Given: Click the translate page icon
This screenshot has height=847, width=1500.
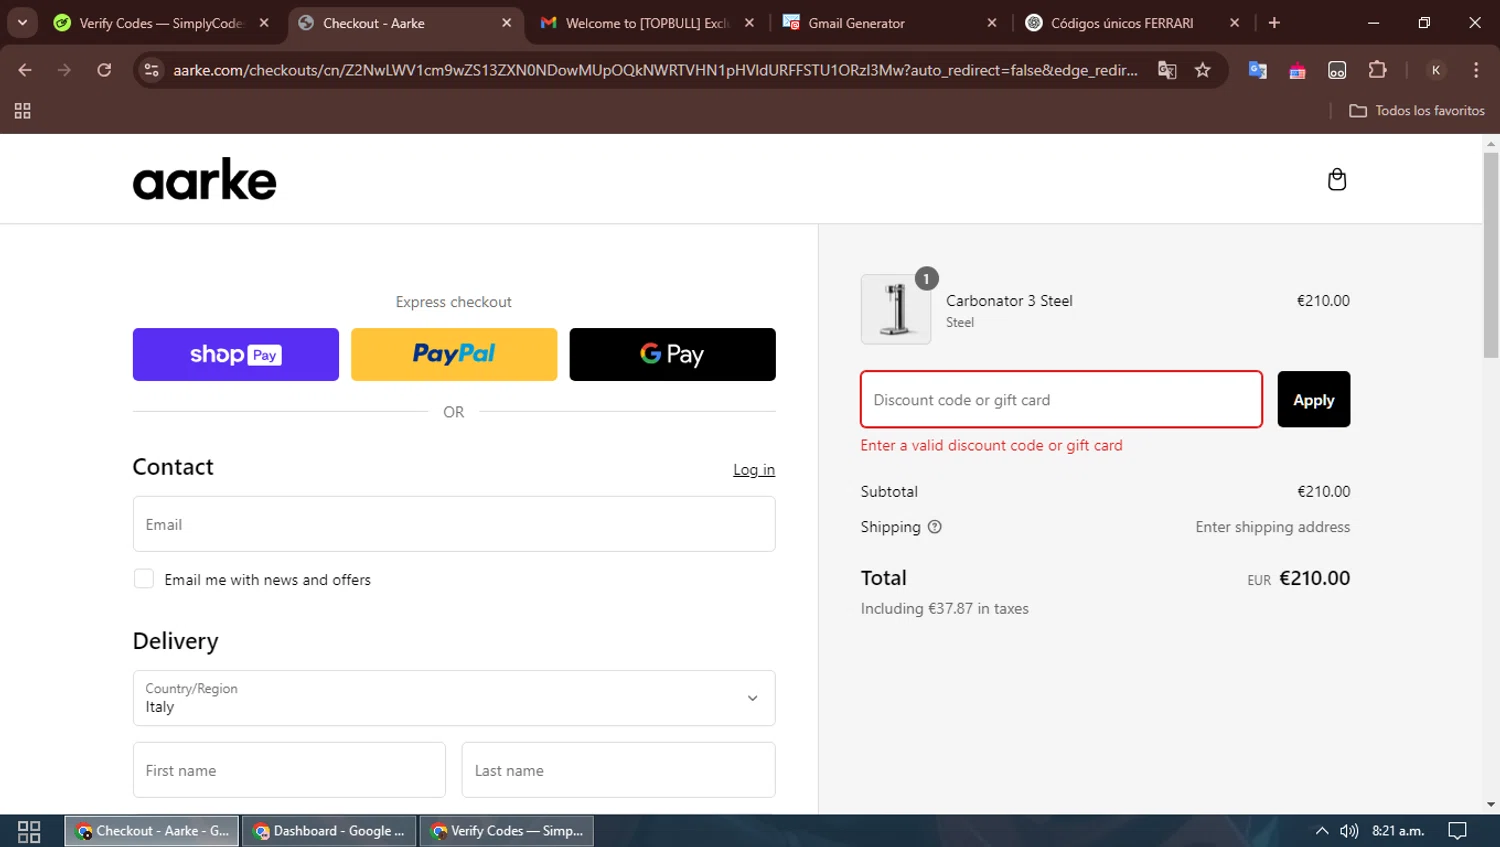Looking at the screenshot, I should (1167, 70).
